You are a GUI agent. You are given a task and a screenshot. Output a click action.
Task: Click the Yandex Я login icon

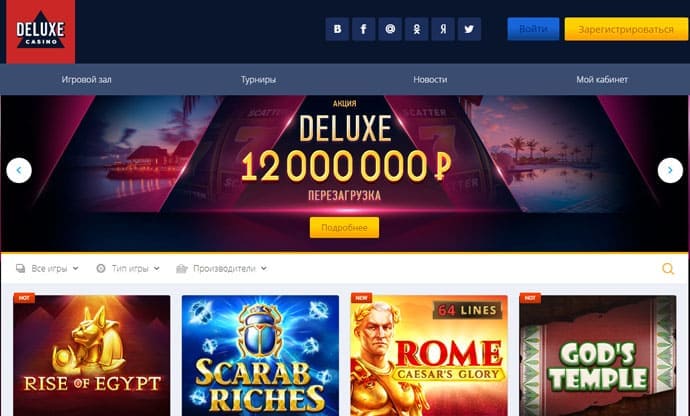pos(443,29)
